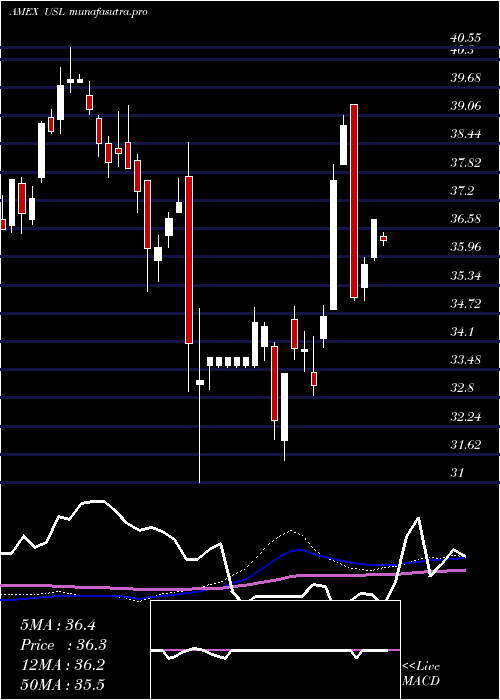
Task: Click the 37.82 price axis label
Action: [x=466, y=162]
